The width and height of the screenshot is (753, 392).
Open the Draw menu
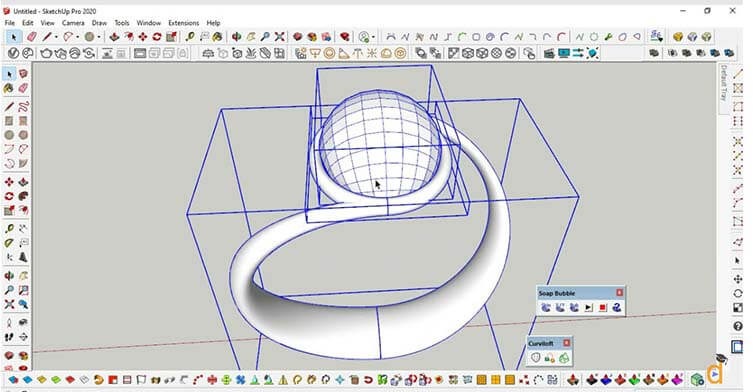pyautogui.click(x=99, y=23)
